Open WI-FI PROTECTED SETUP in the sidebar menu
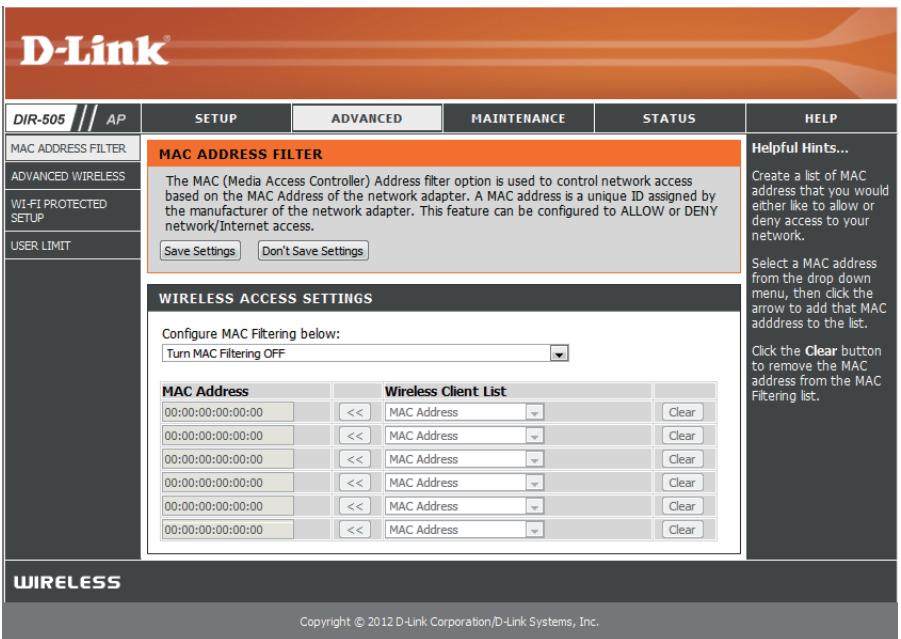Screen dimensions: 901x639 click(x=72, y=210)
